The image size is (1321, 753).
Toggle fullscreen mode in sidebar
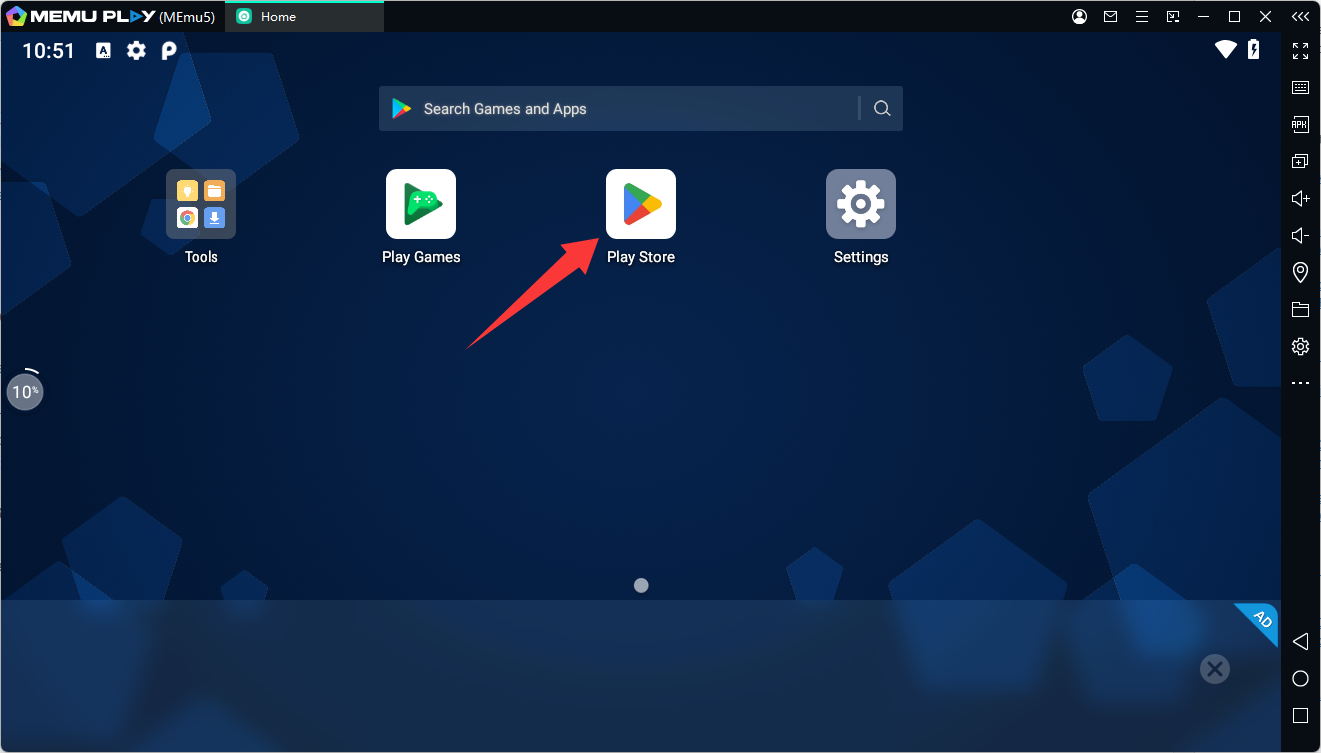point(1300,50)
